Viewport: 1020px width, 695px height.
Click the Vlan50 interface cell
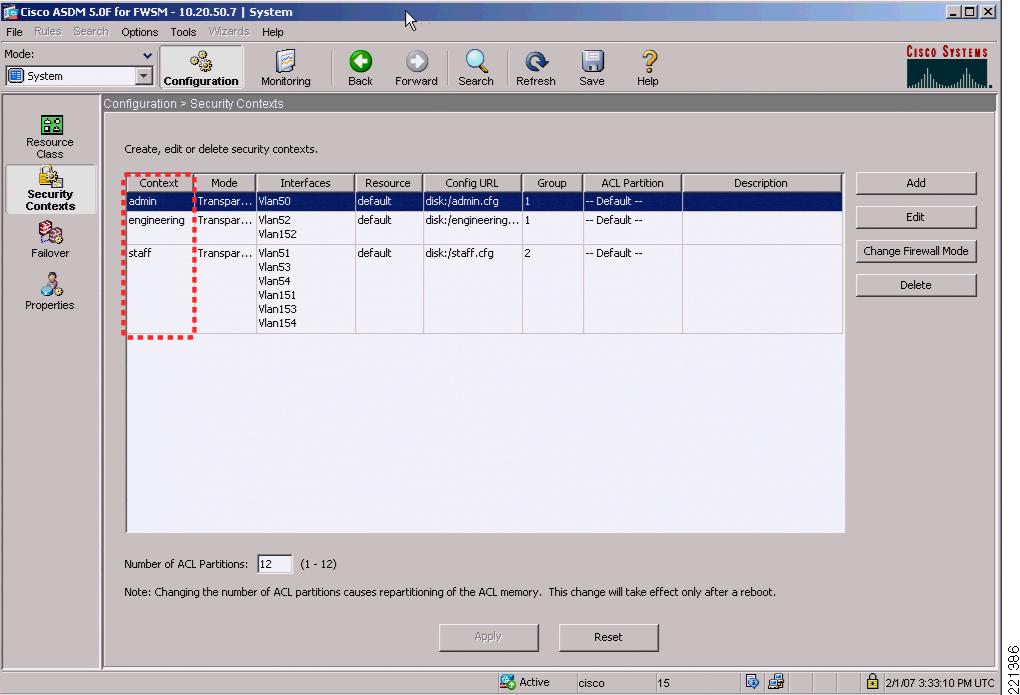(305, 202)
